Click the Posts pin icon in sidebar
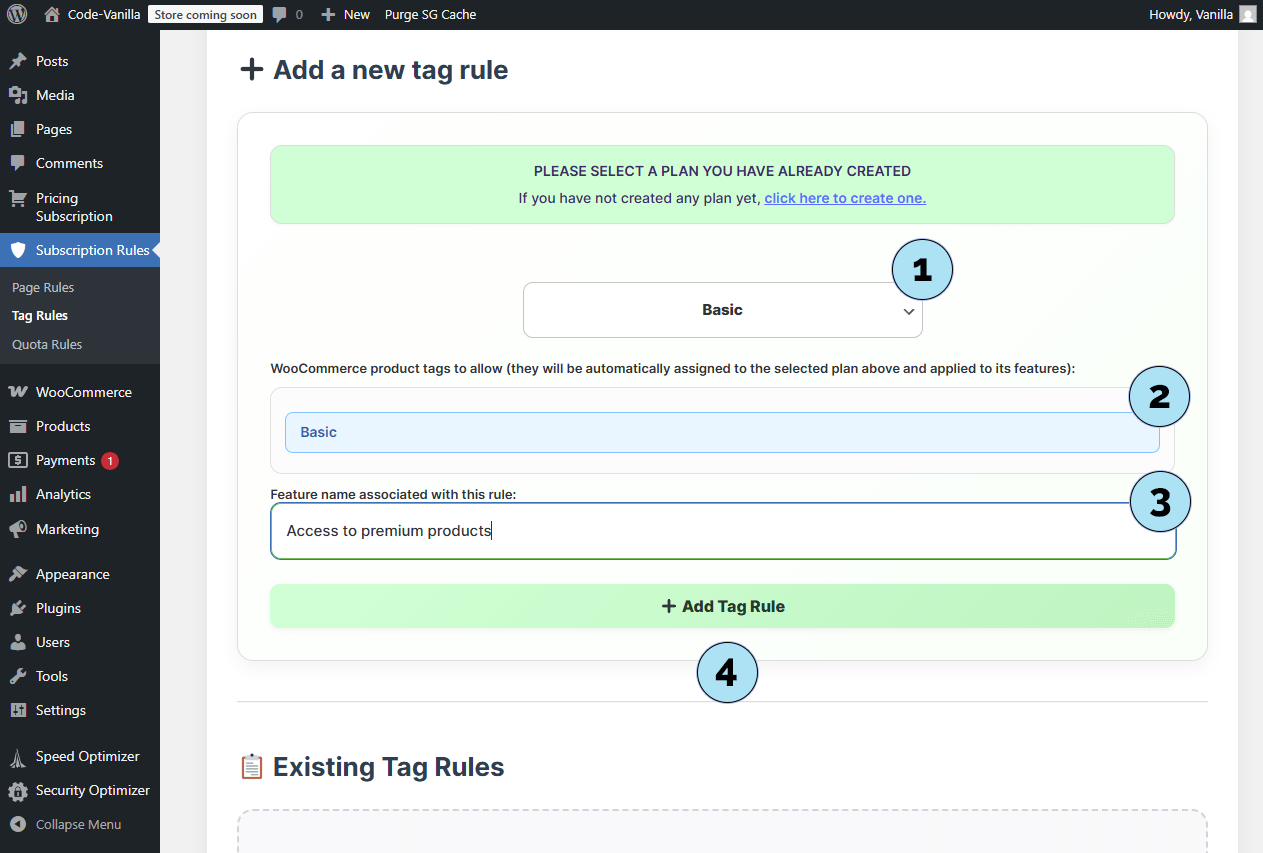 pos(18,61)
